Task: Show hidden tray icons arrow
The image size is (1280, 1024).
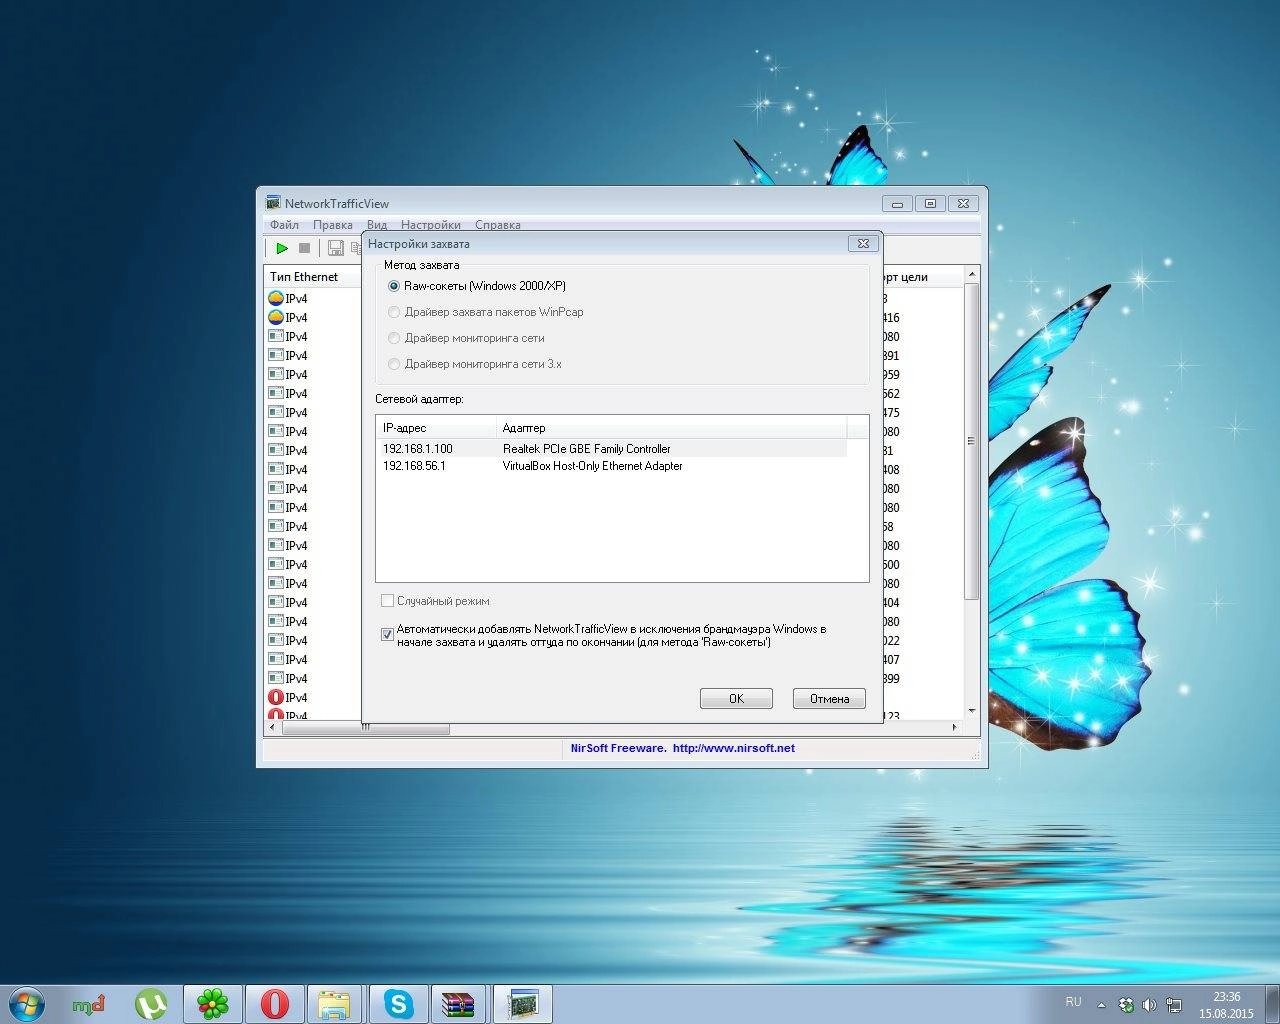Action: click(x=1101, y=1005)
